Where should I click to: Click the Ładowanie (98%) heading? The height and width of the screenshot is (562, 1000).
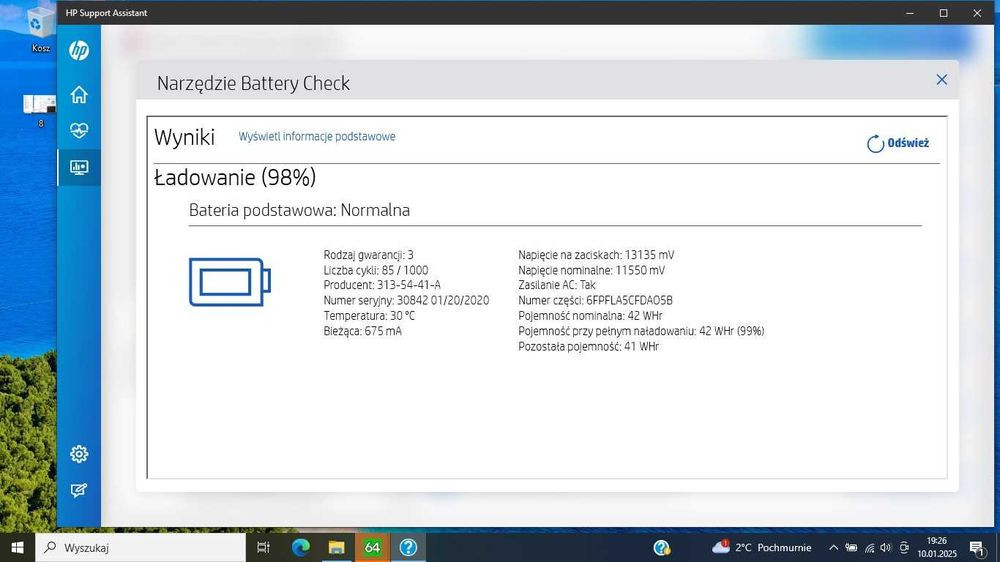coord(235,177)
